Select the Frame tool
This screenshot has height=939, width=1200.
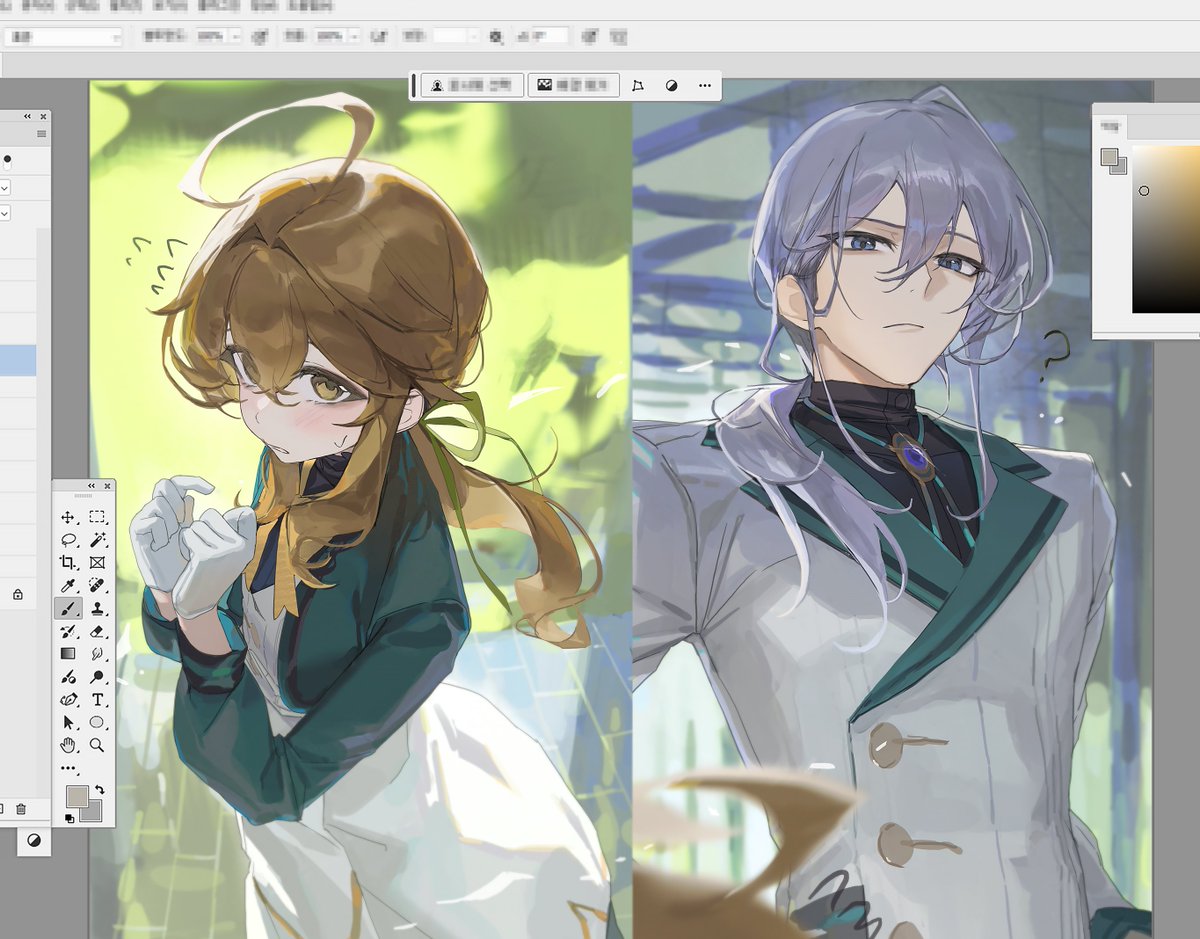point(97,563)
